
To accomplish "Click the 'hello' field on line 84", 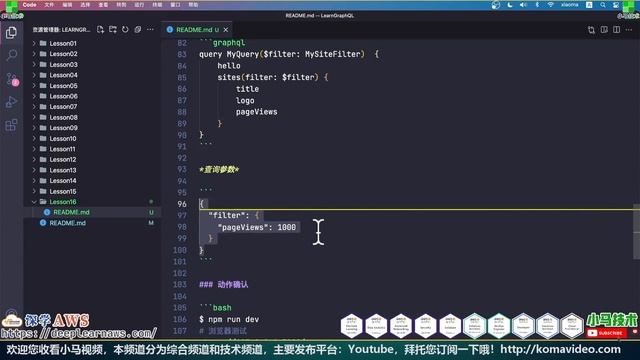I will pos(229,66).
